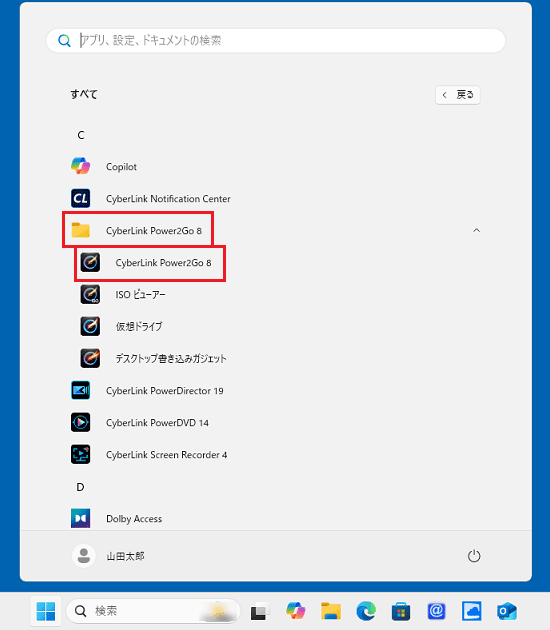The image size is (550, 630).
Task: Click the Copilot app name text
Action: pyautogui.click(x=121, y=167)
